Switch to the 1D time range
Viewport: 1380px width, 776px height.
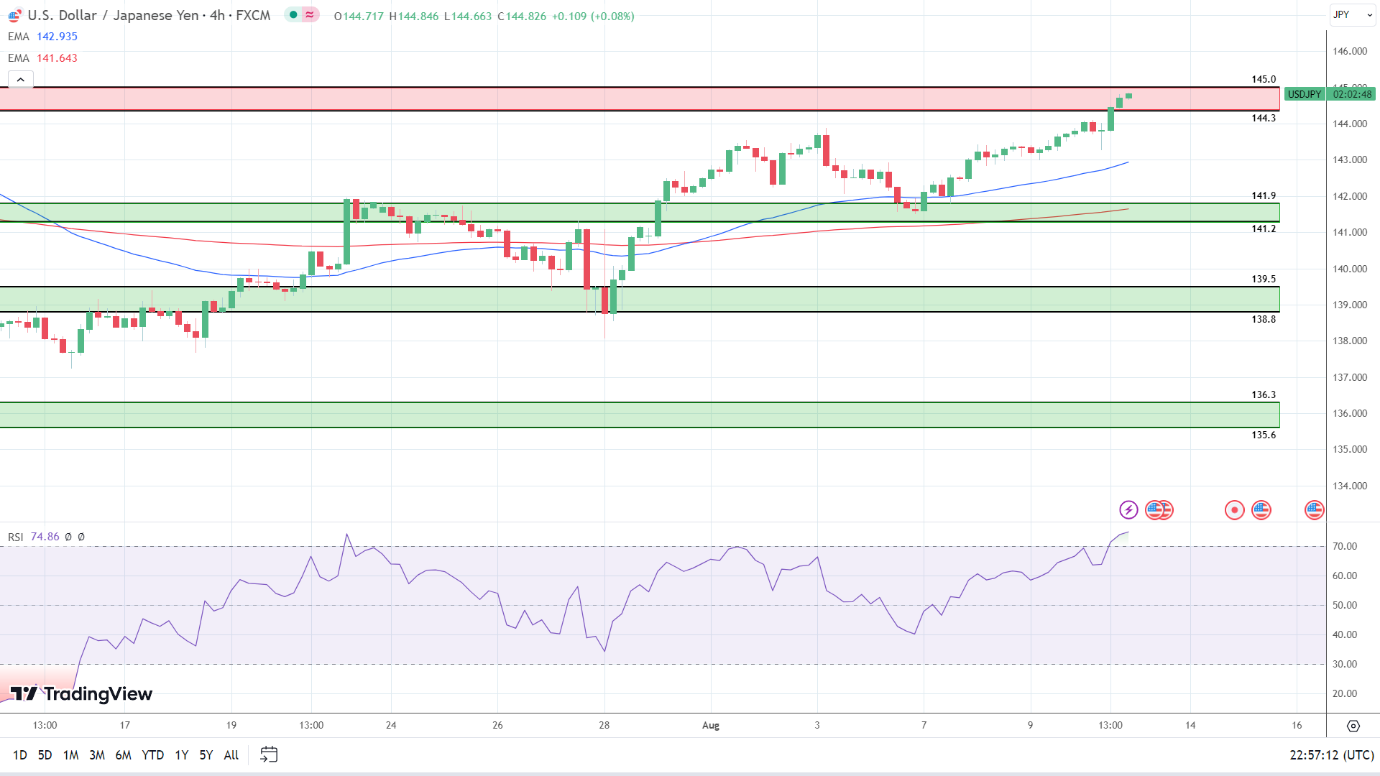pos(19,755)
